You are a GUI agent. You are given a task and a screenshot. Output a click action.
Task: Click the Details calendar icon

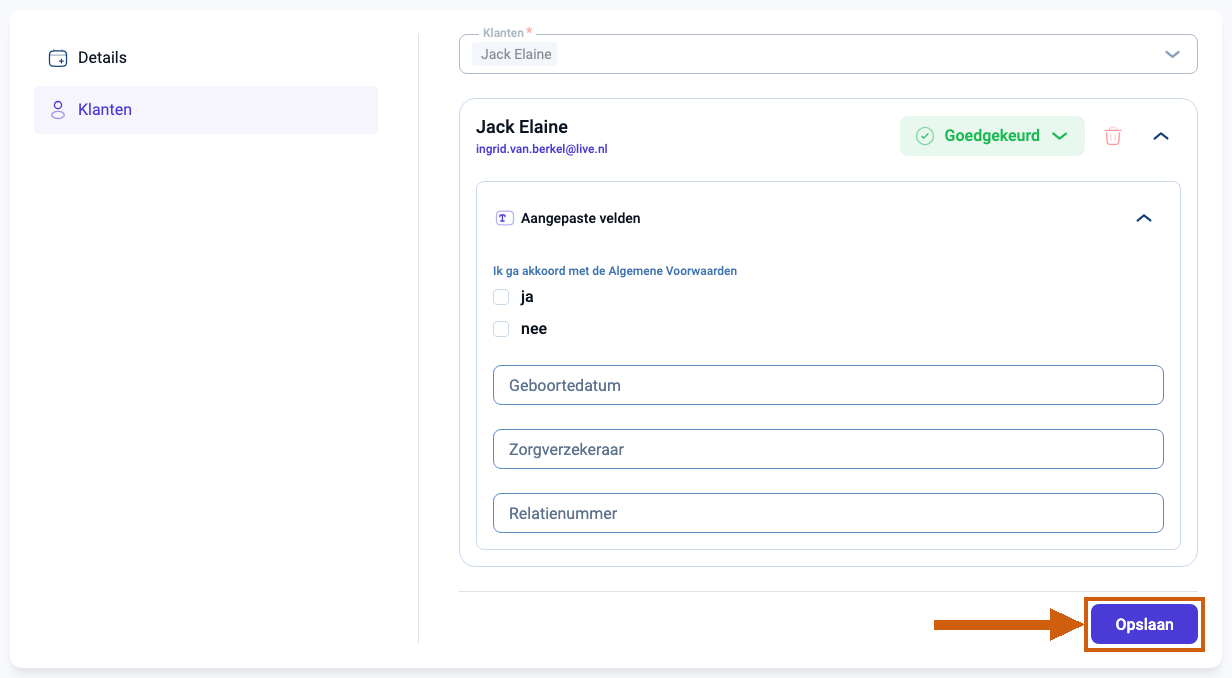58,58
